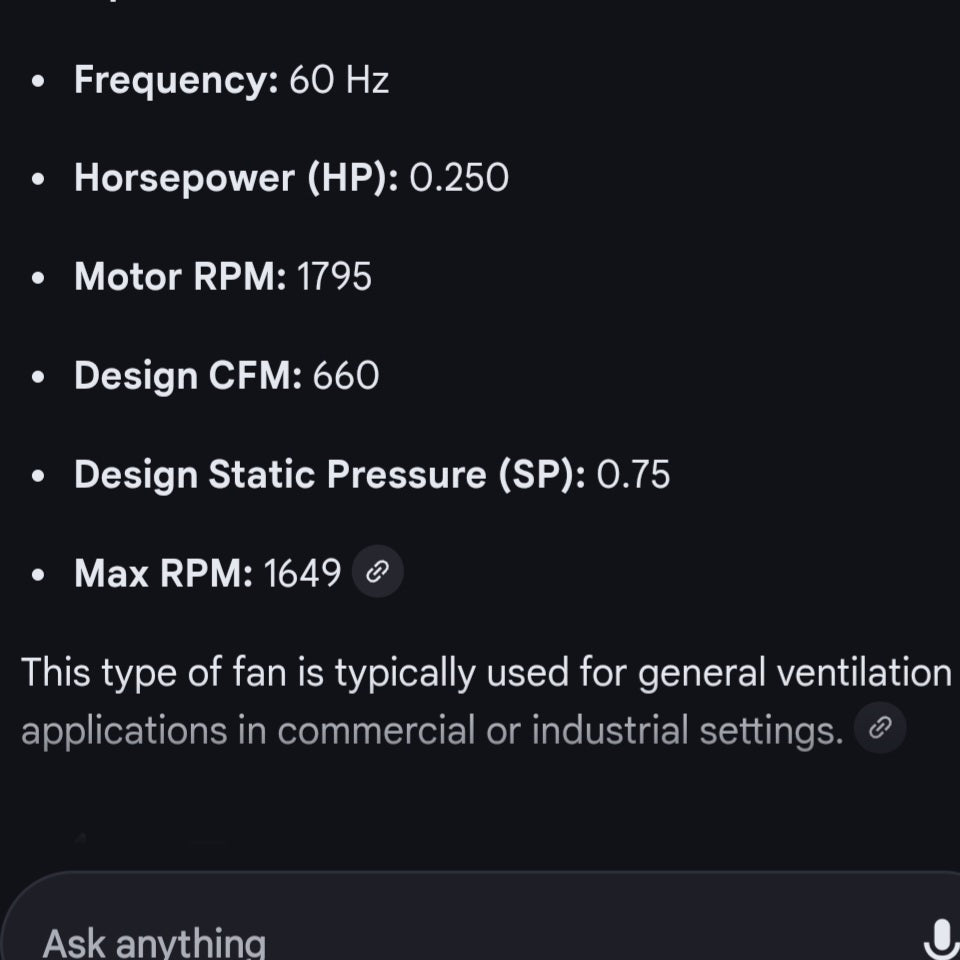Image resolution: width=960 pixels, height=960 pixels.
Task: Click the 'Horsepower (HP):' label
Action: [236, 178]
